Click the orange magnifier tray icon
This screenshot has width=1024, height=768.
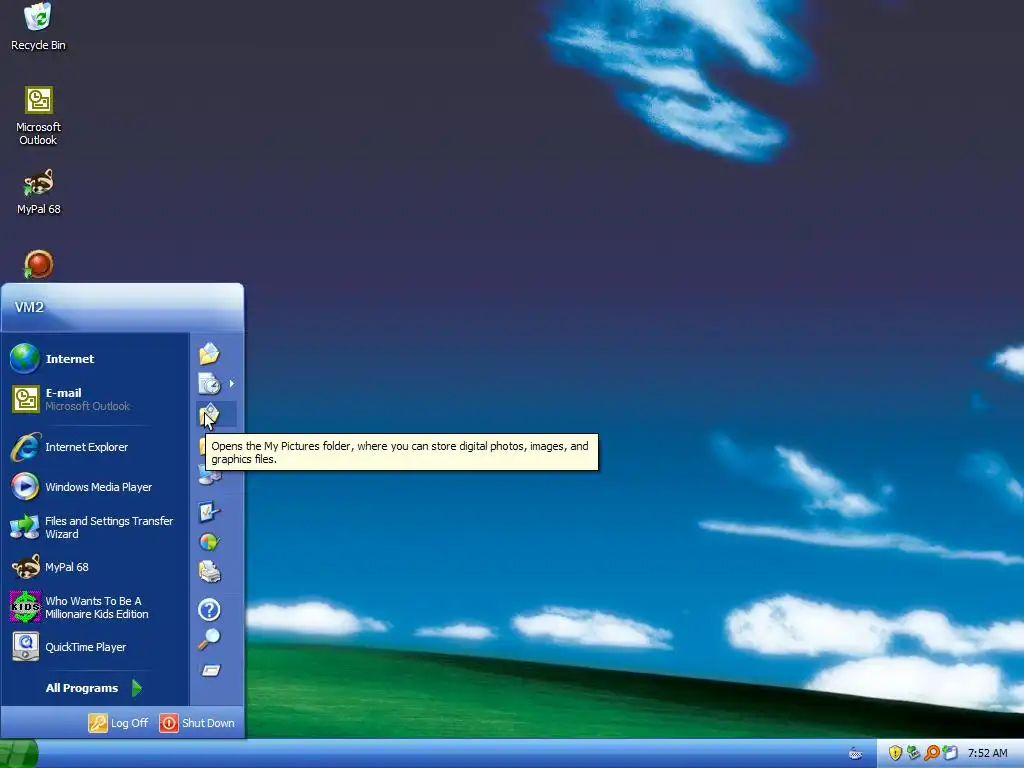pos(932,753)
